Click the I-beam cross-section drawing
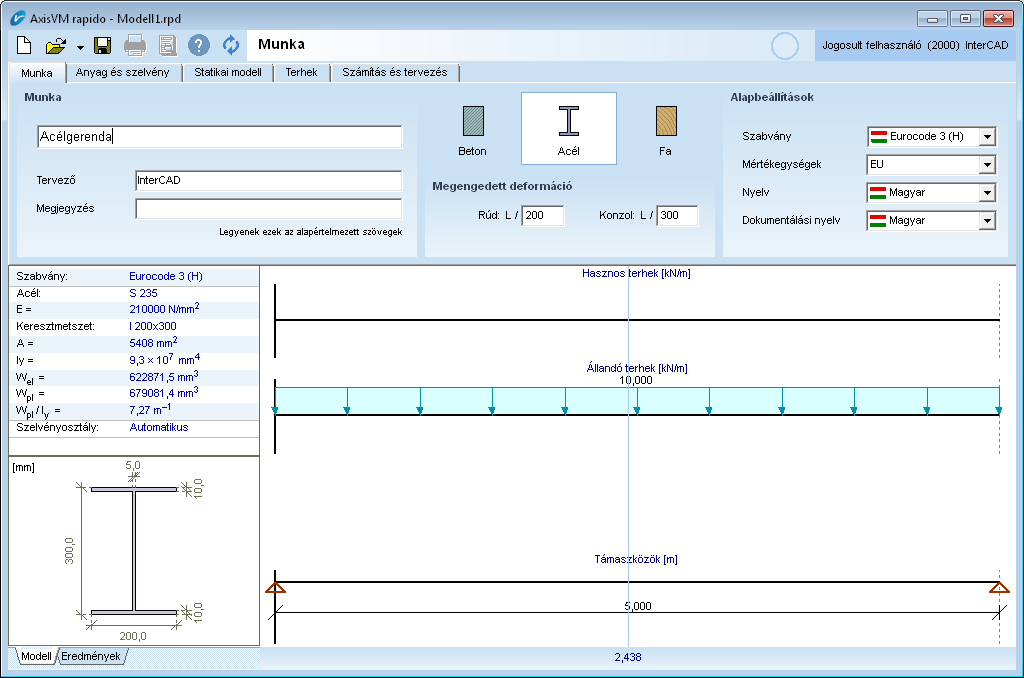 134,551
